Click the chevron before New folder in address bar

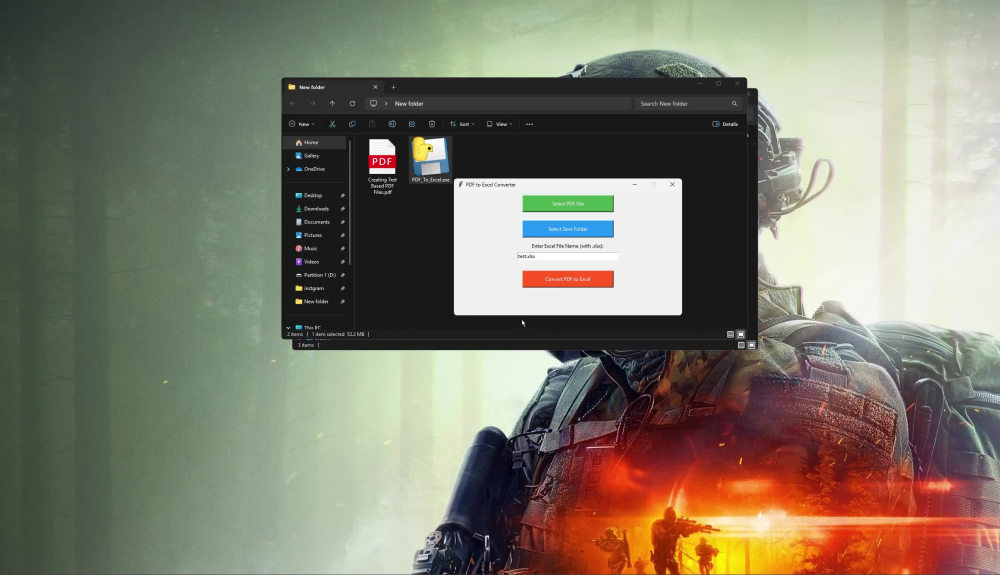coord(385,103)
